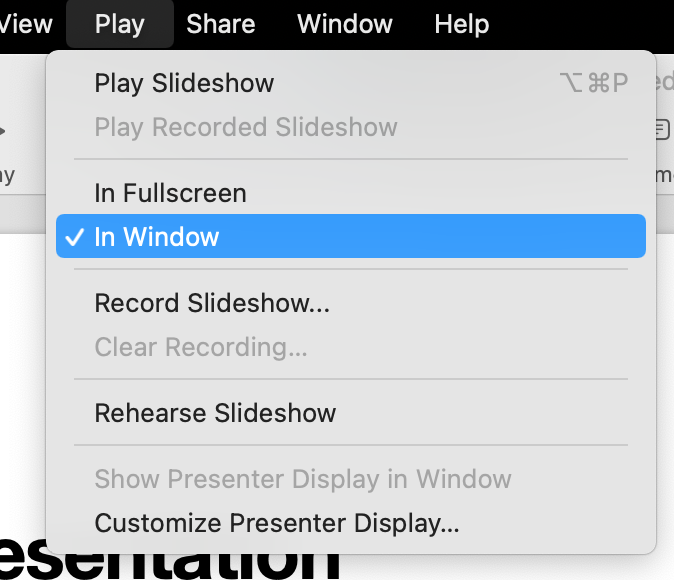Click Show Presenter Display in Window
The image size is (674, 580).
(303, 479)
